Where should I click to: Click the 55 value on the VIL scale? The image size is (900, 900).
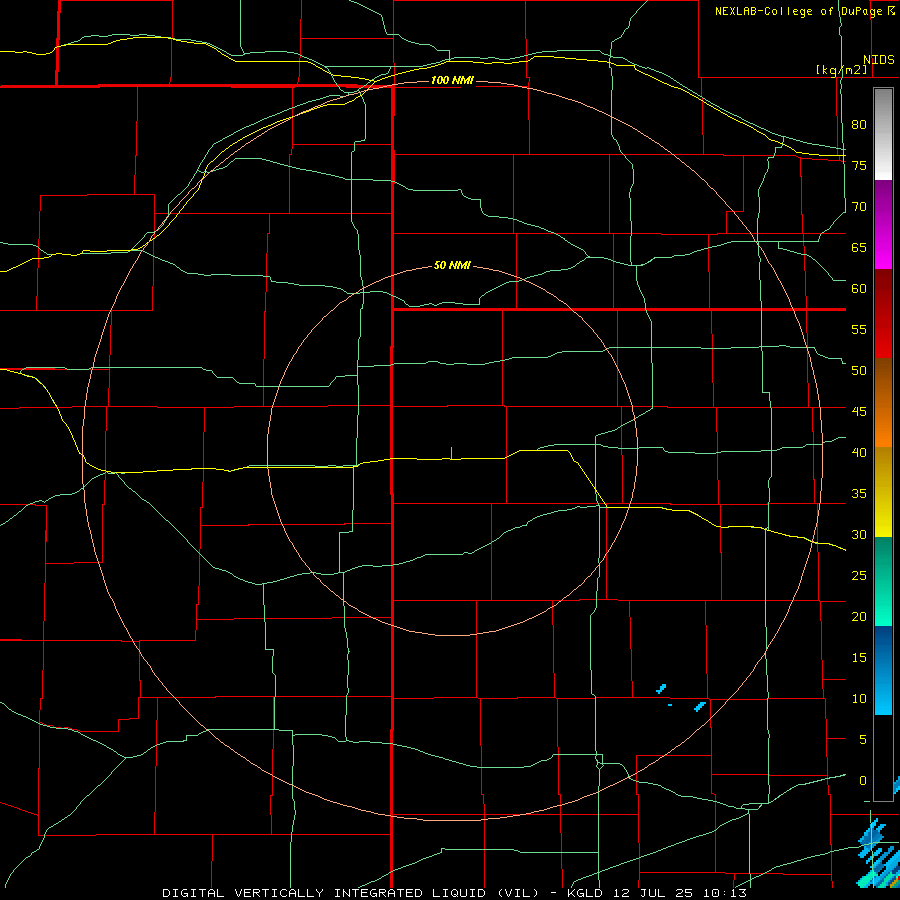click(x=859, y=329)
